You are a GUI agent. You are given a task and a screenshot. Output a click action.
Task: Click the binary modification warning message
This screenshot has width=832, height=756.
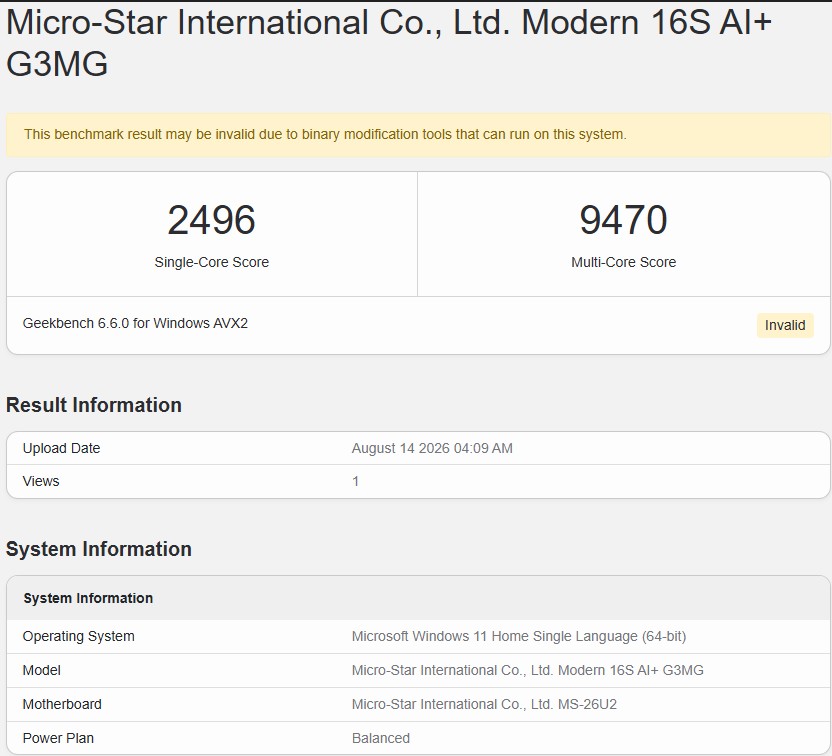[x=325, y=134]
